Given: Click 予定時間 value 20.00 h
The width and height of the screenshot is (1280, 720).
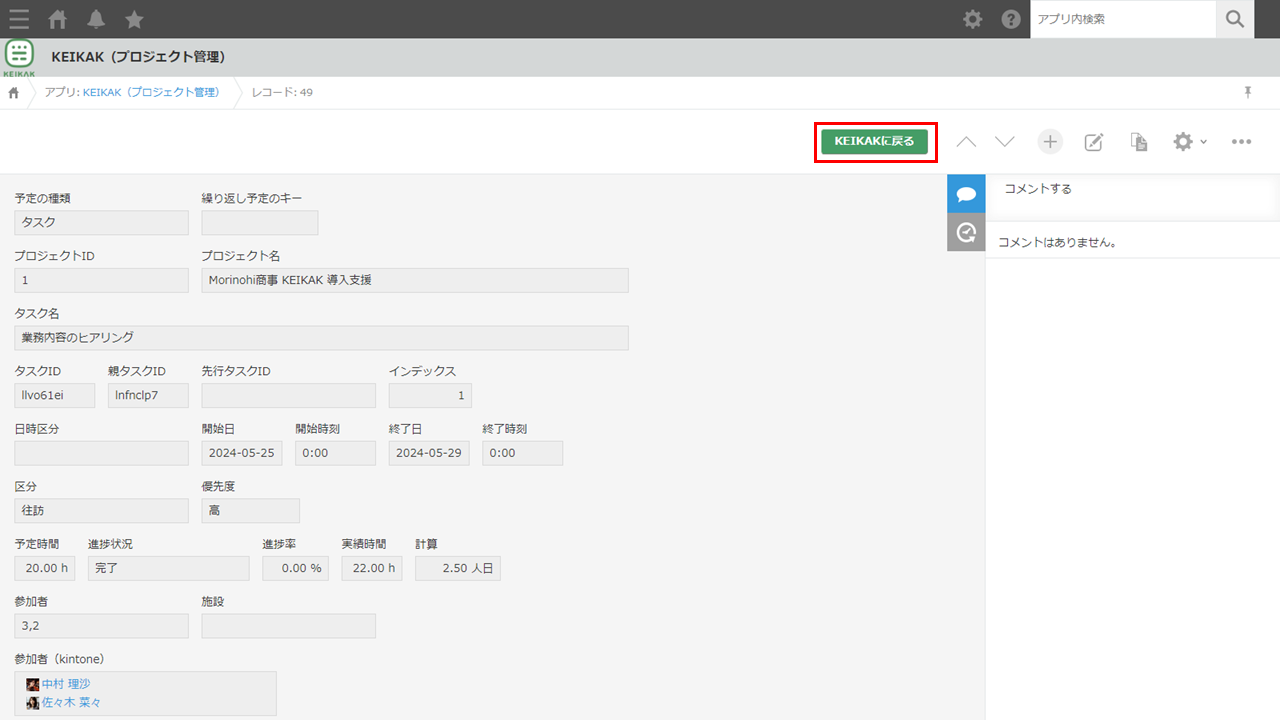Looking at the screenshot, I should coord(44,568).
